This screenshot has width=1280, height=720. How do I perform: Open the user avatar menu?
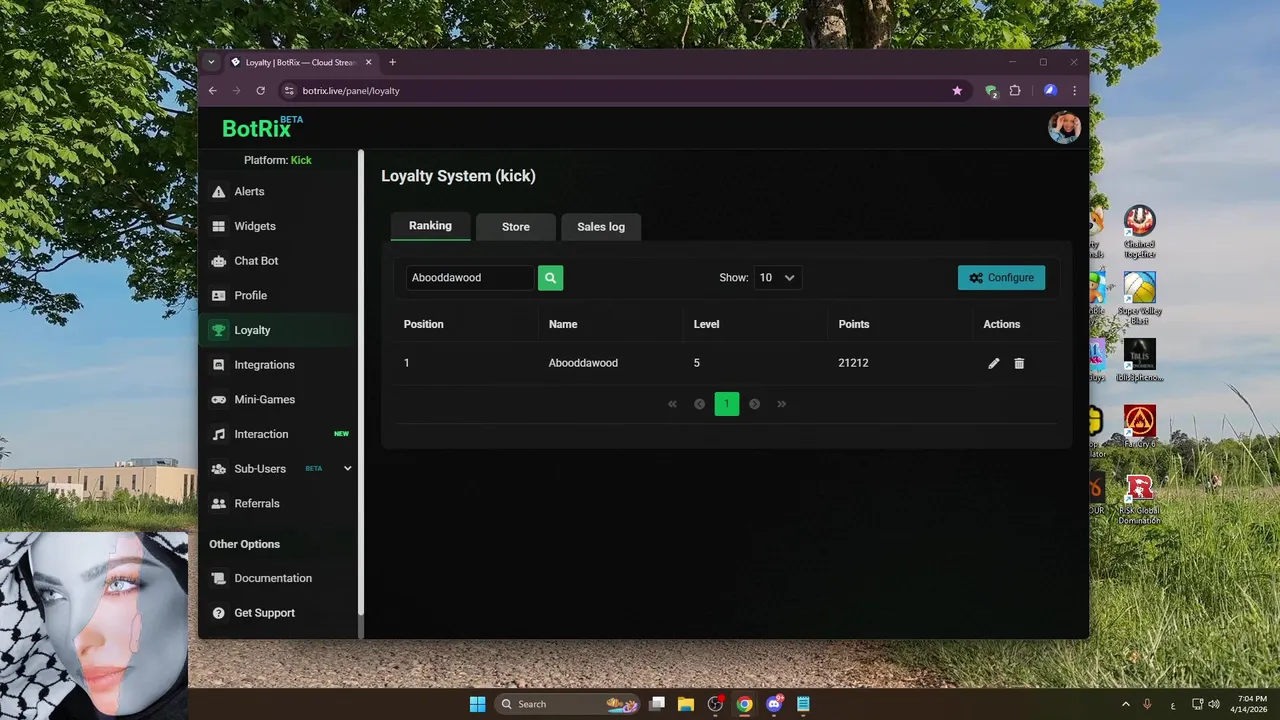tap(1064, 127)
